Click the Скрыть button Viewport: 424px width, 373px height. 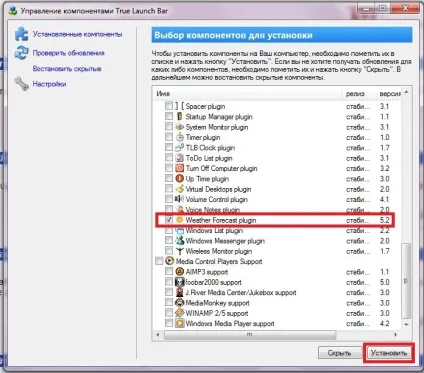point(340,353)
